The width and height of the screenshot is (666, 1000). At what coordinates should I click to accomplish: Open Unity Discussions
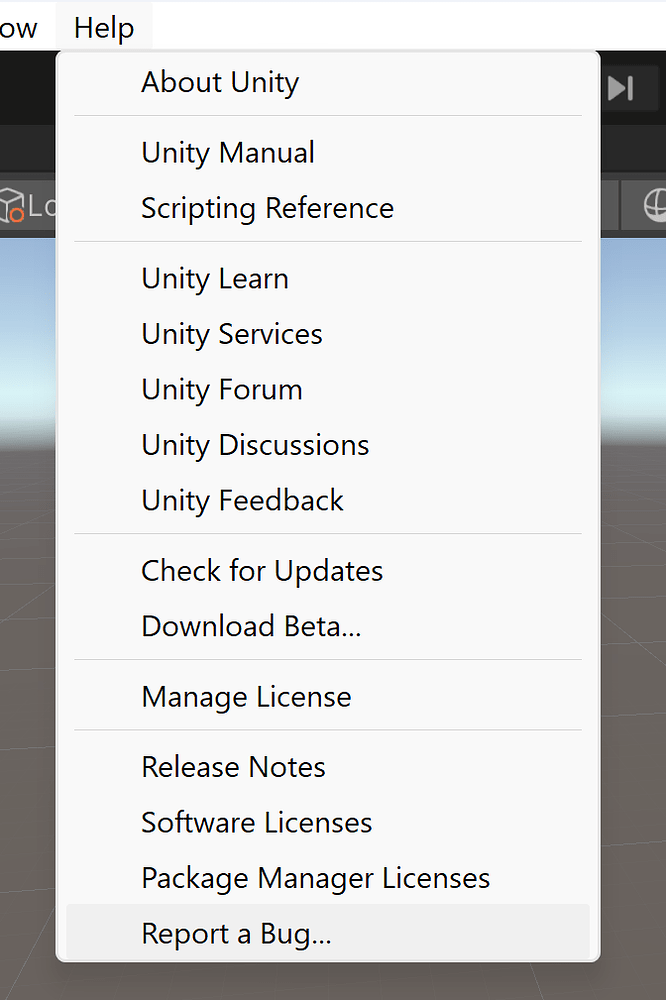255,445
